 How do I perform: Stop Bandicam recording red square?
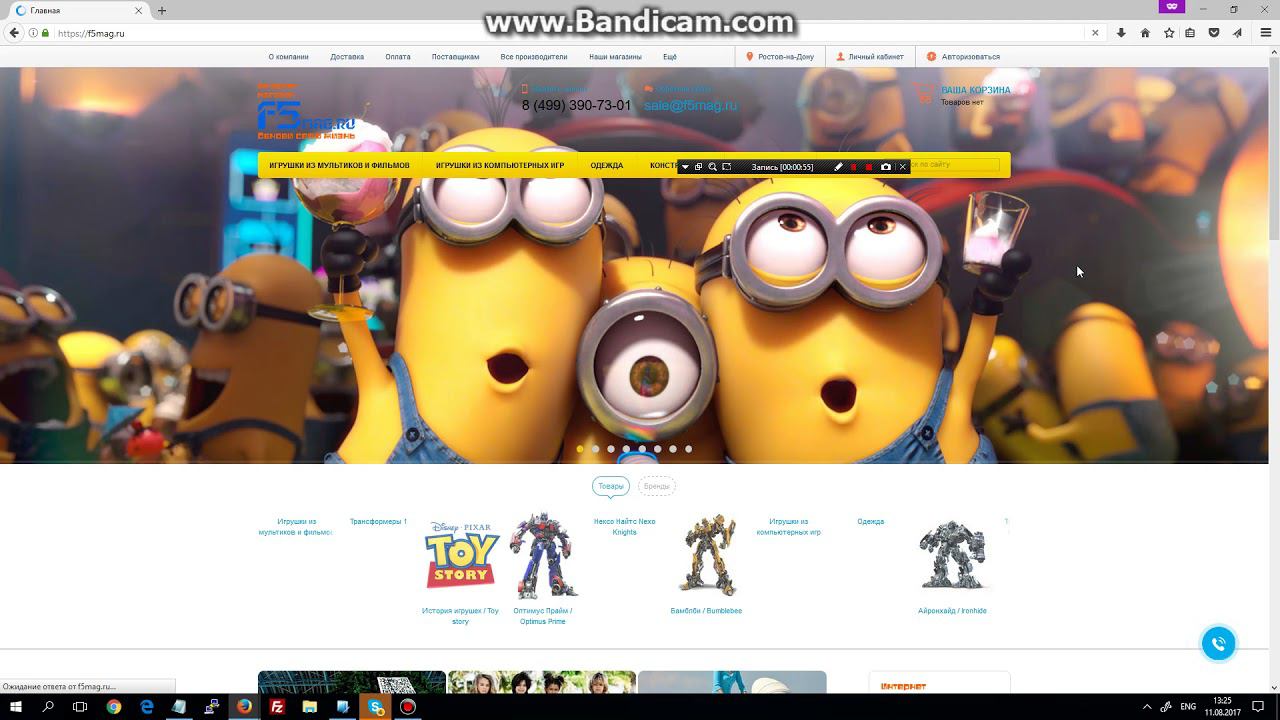pos(869,167)
